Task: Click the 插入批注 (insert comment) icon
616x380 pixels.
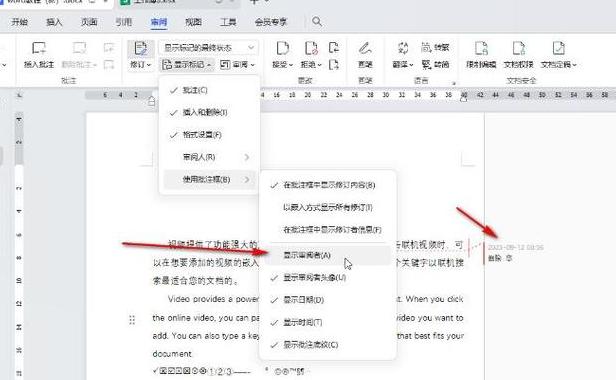Action: tap(38, 49)
